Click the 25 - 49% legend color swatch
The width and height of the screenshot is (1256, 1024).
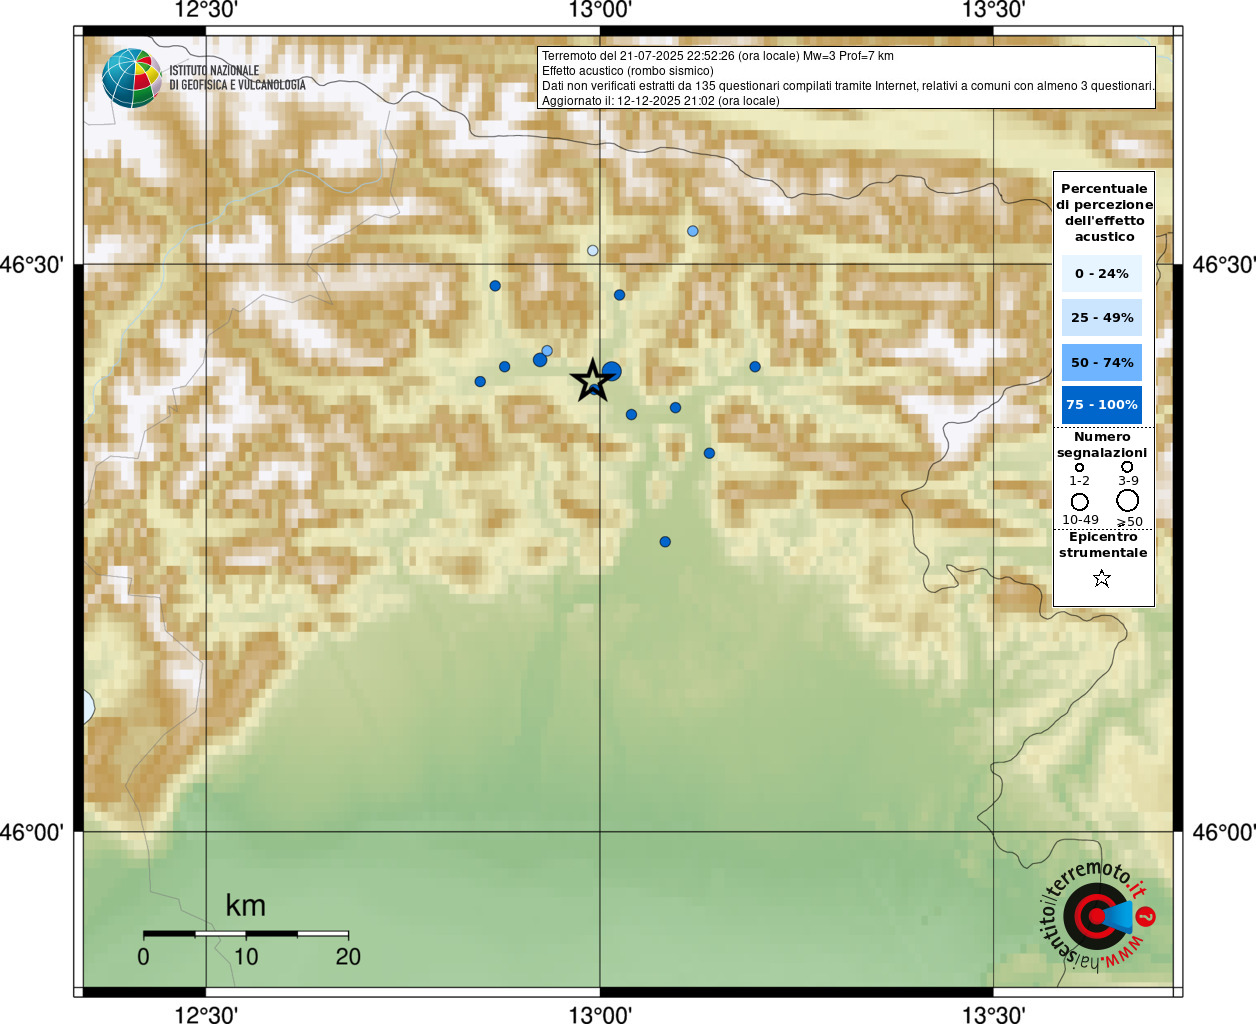[x=1102, y=317]
